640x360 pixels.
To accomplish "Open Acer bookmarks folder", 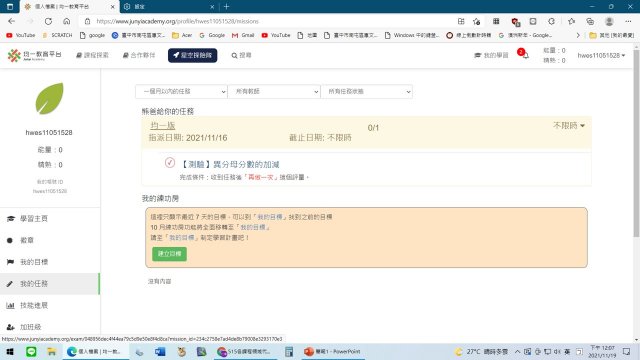I will [182, 36].
